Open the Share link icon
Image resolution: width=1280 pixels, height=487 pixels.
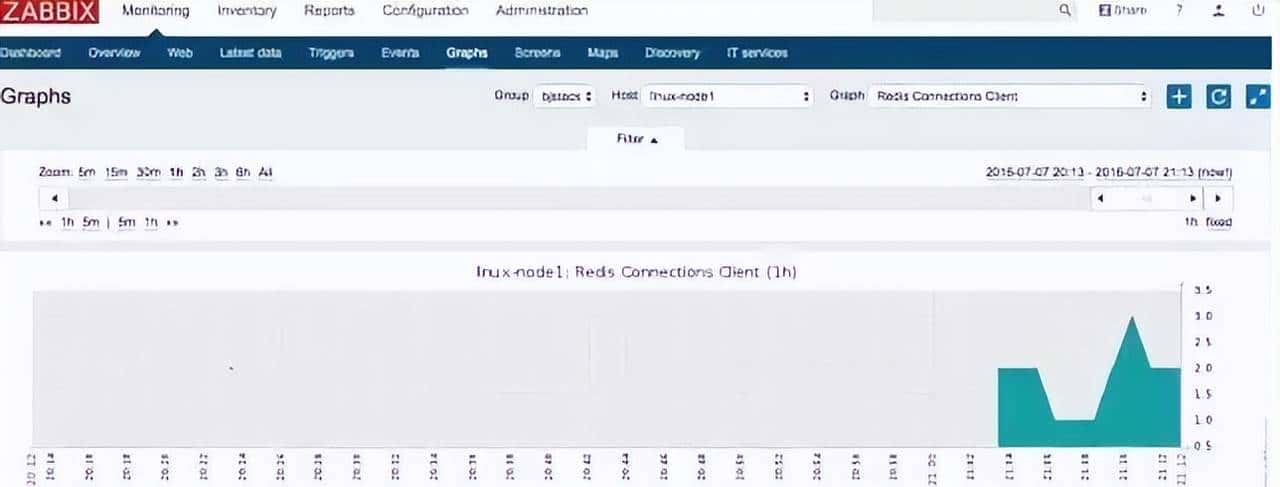pos(1122,10)
